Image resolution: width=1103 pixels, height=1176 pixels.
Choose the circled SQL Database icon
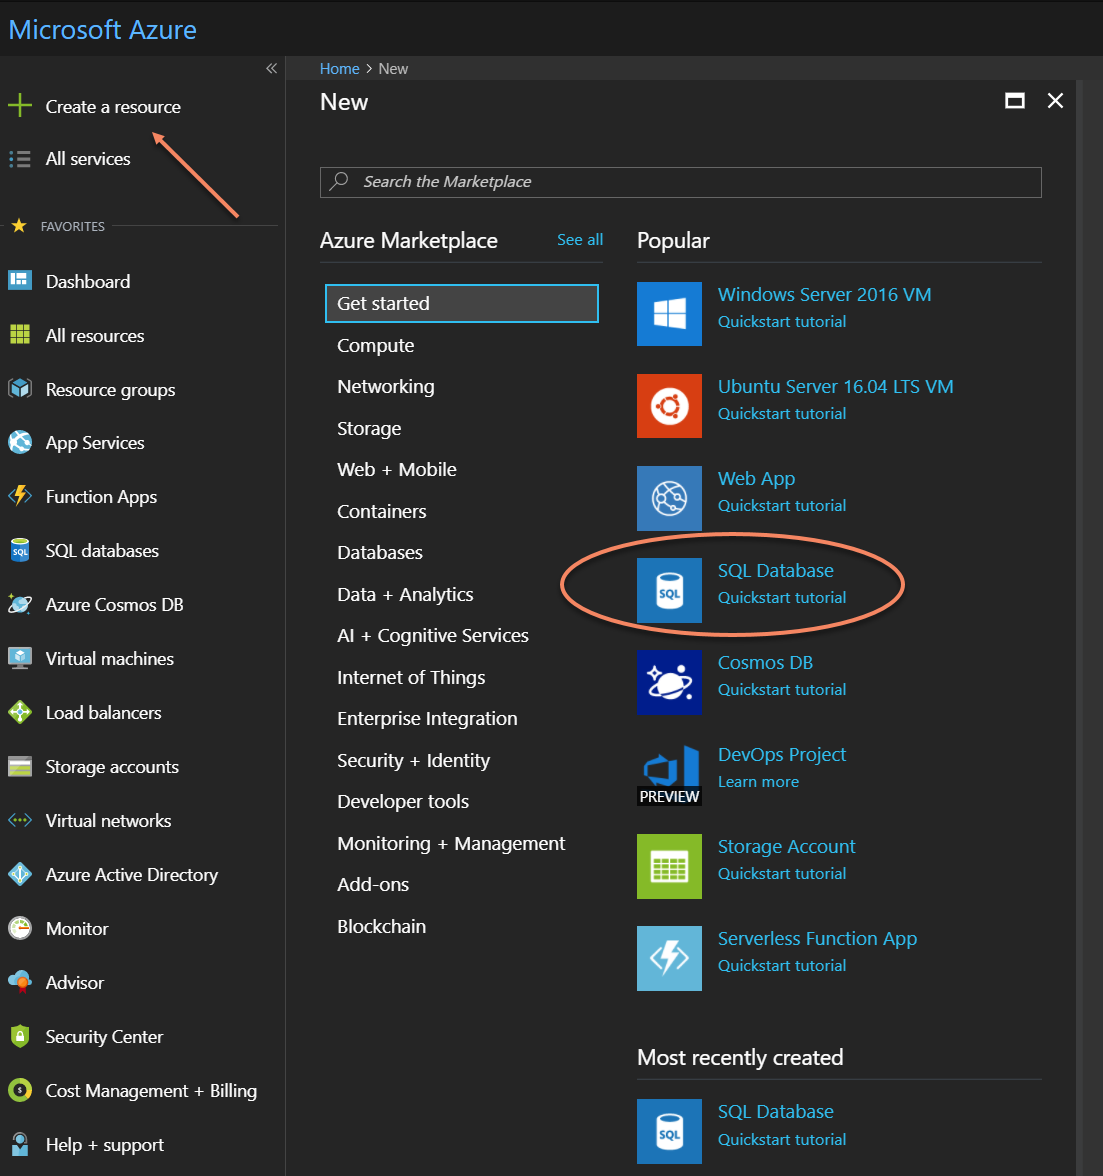tap(669, 590)
